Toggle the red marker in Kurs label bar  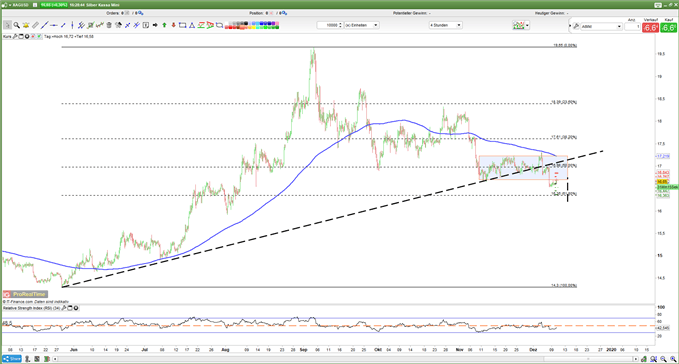[33, 36]
